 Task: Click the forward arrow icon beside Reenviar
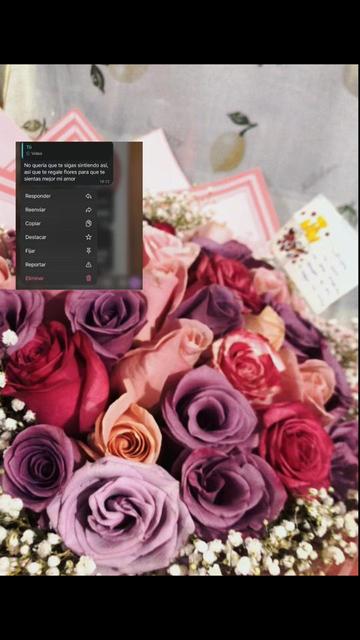tap(89, 210)
